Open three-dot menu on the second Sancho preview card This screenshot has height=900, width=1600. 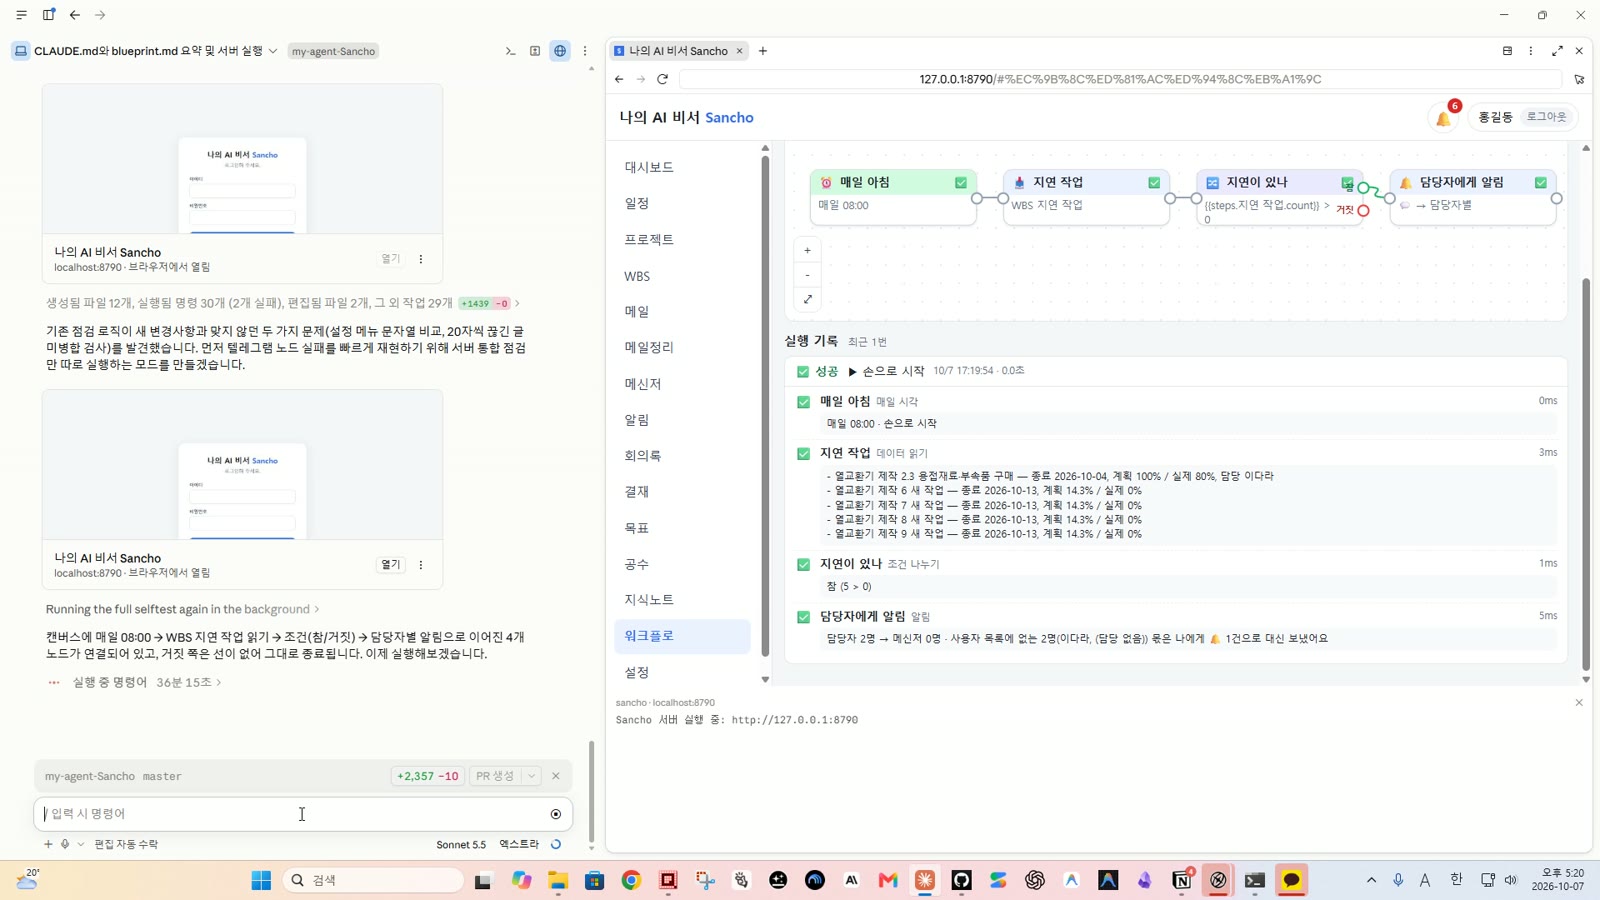click(421, 565)
